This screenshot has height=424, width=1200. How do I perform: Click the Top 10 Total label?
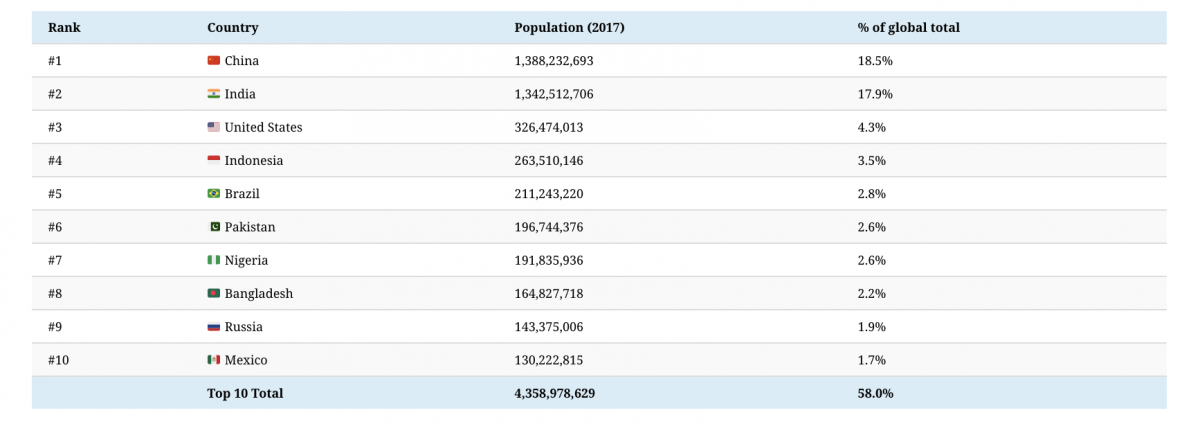pyautogui.click(x=245, y=394)
